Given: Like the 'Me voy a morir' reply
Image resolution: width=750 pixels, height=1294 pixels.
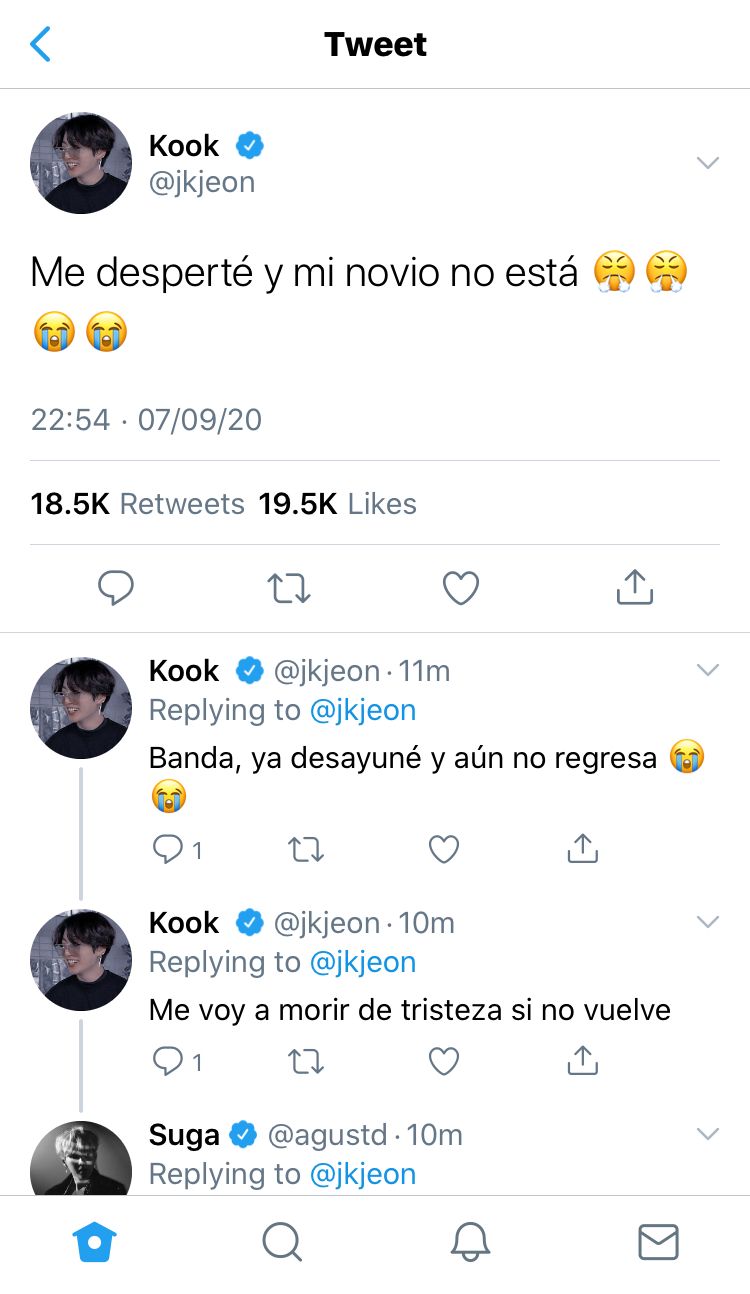Looking at the screenshot, I should 444,1061.
